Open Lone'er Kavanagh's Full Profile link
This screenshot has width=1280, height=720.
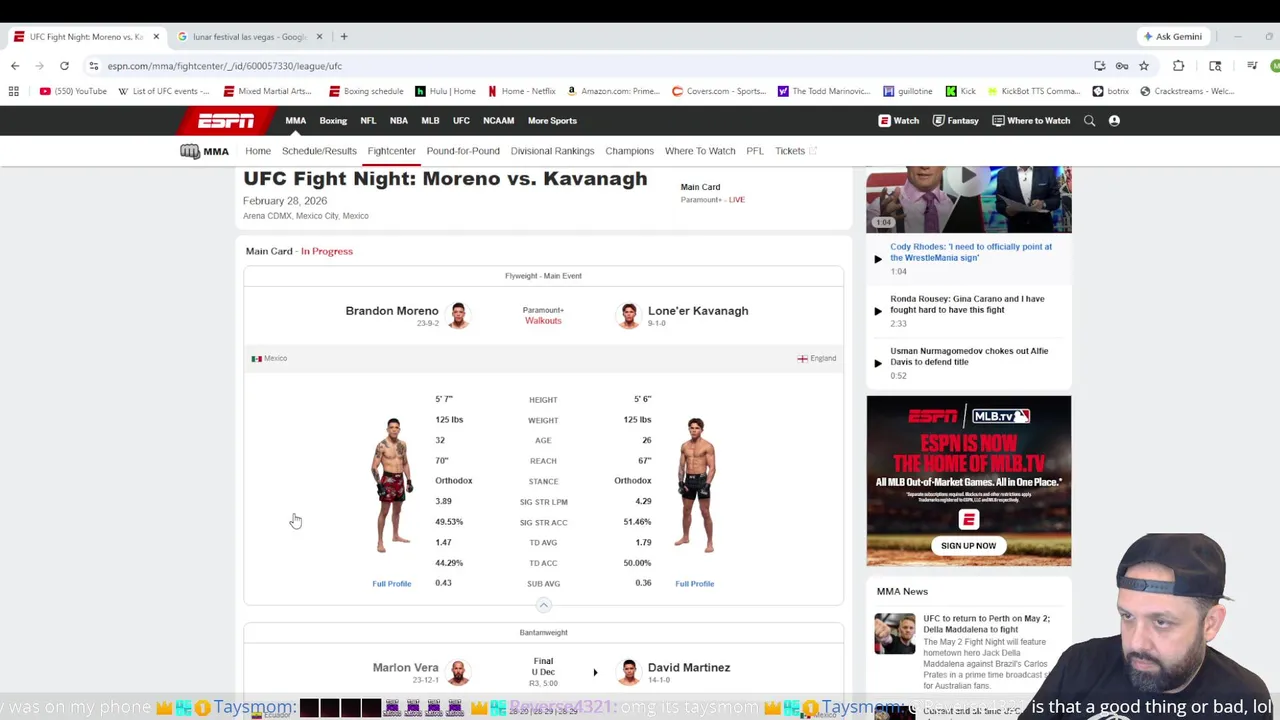pyautogui.click(x=695, y=584)
